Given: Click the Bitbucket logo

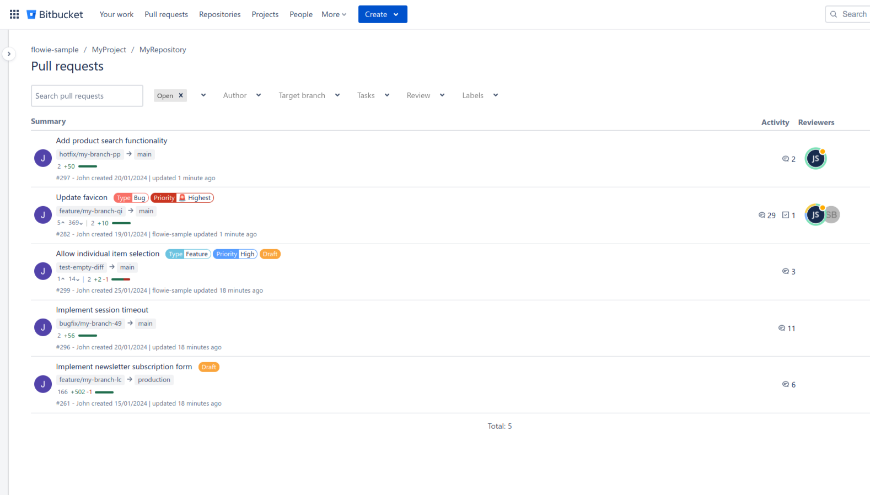Looking at the screenshot, I should point(55,14).
